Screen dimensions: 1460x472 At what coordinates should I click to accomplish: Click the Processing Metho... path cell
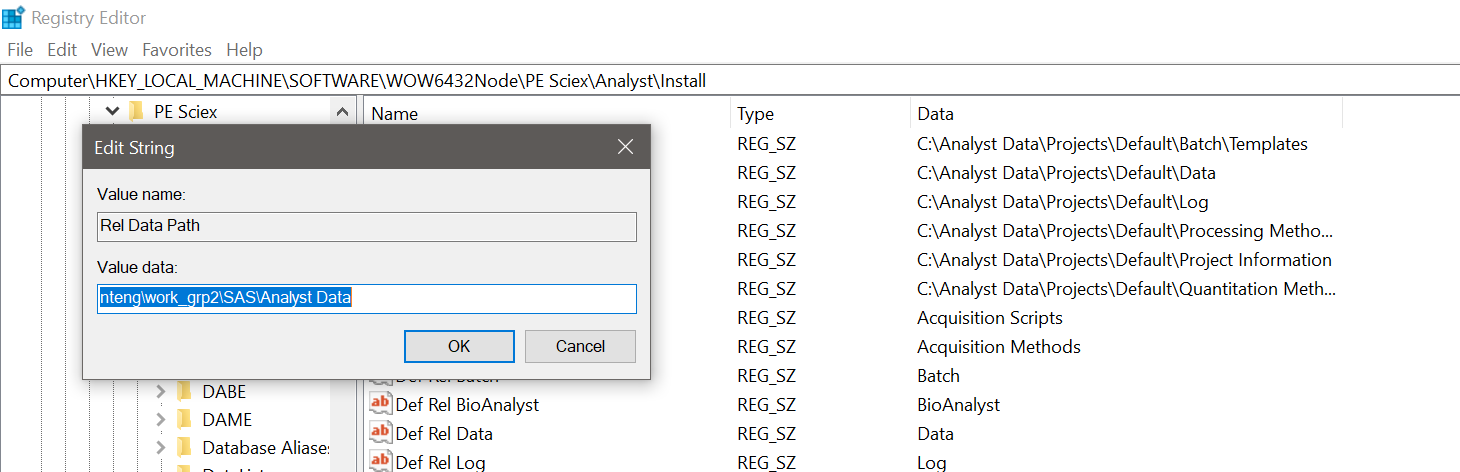1125,231
